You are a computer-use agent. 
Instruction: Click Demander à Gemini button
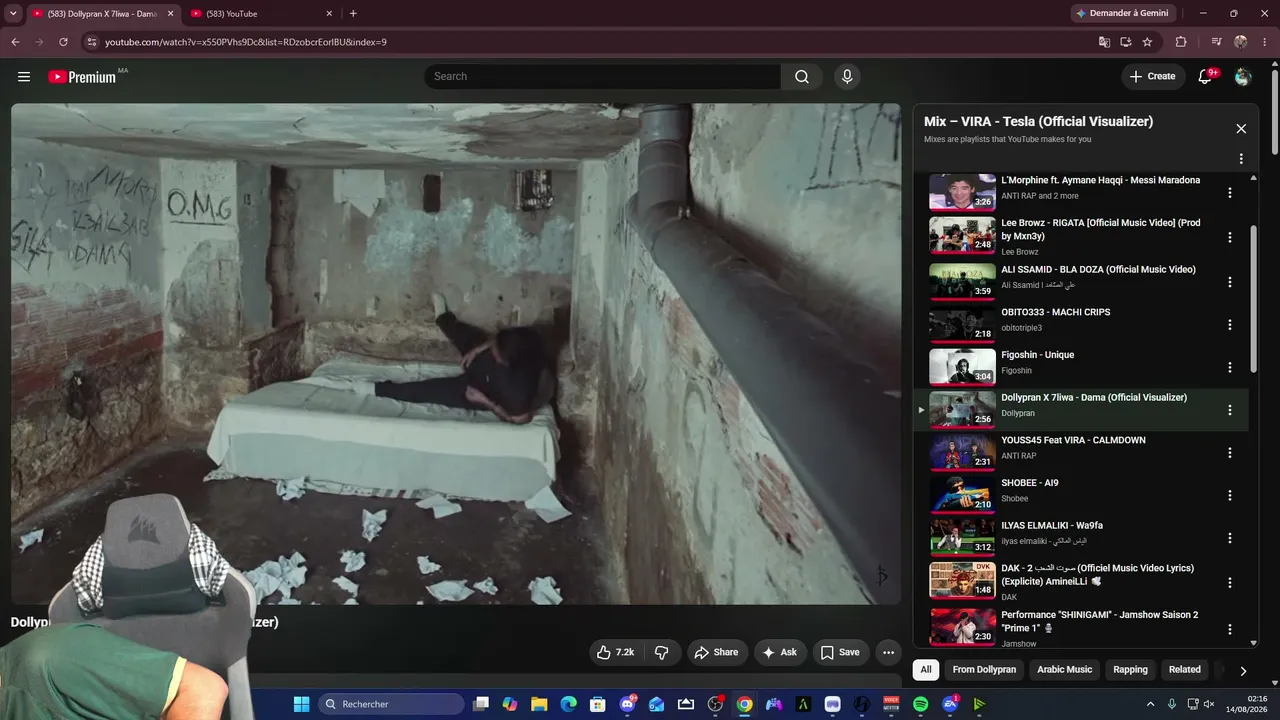pyautogui.click(x=1122, y=13)
